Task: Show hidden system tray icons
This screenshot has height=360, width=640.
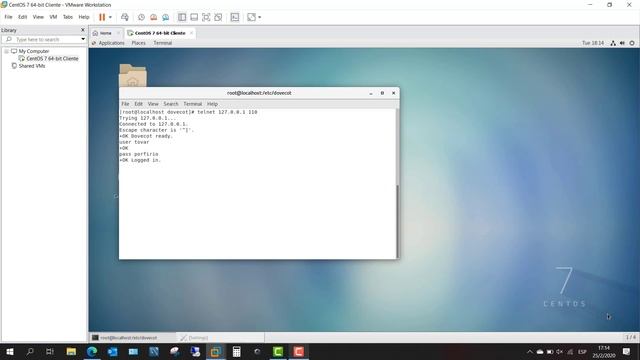Action: pyautogui.click(x=530, y=351)
